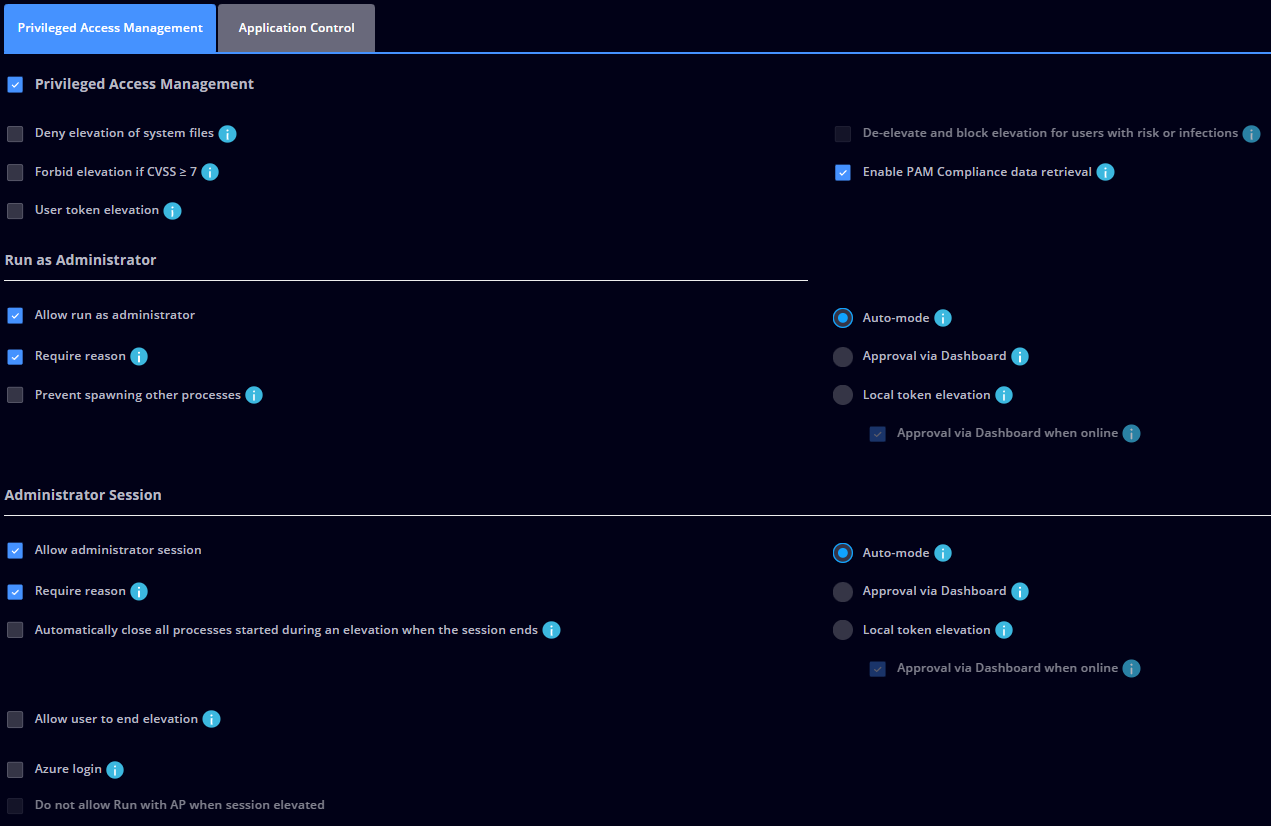Open info icon for Prevent spawning other processes
This screenshot has height=826, width=1271.
[254, 395]
